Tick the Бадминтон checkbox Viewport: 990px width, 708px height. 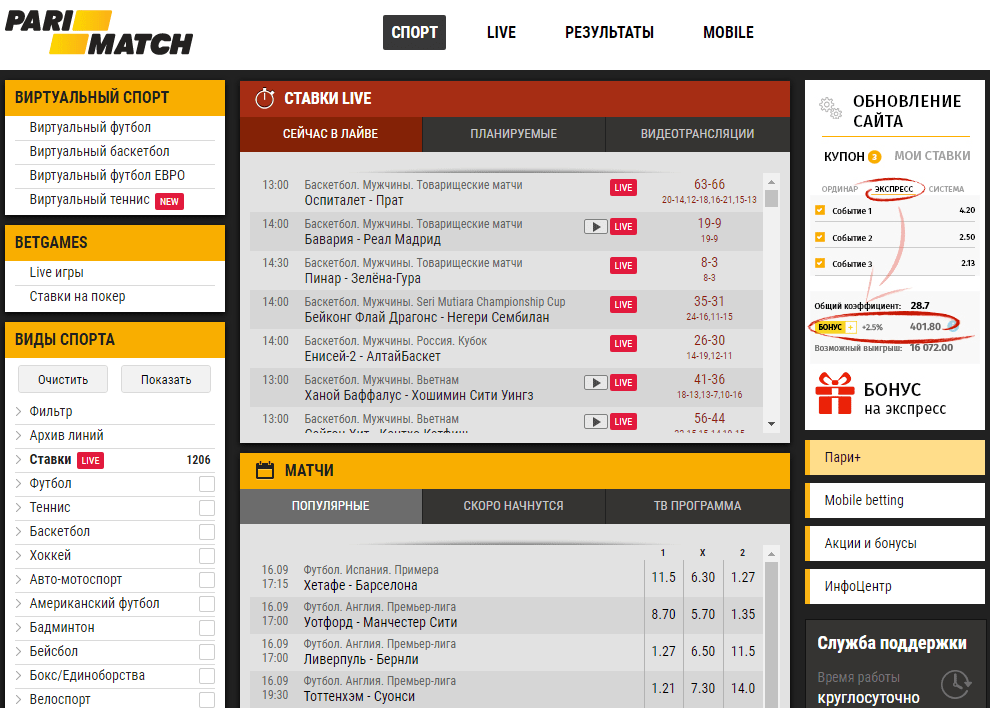[206, 628]
